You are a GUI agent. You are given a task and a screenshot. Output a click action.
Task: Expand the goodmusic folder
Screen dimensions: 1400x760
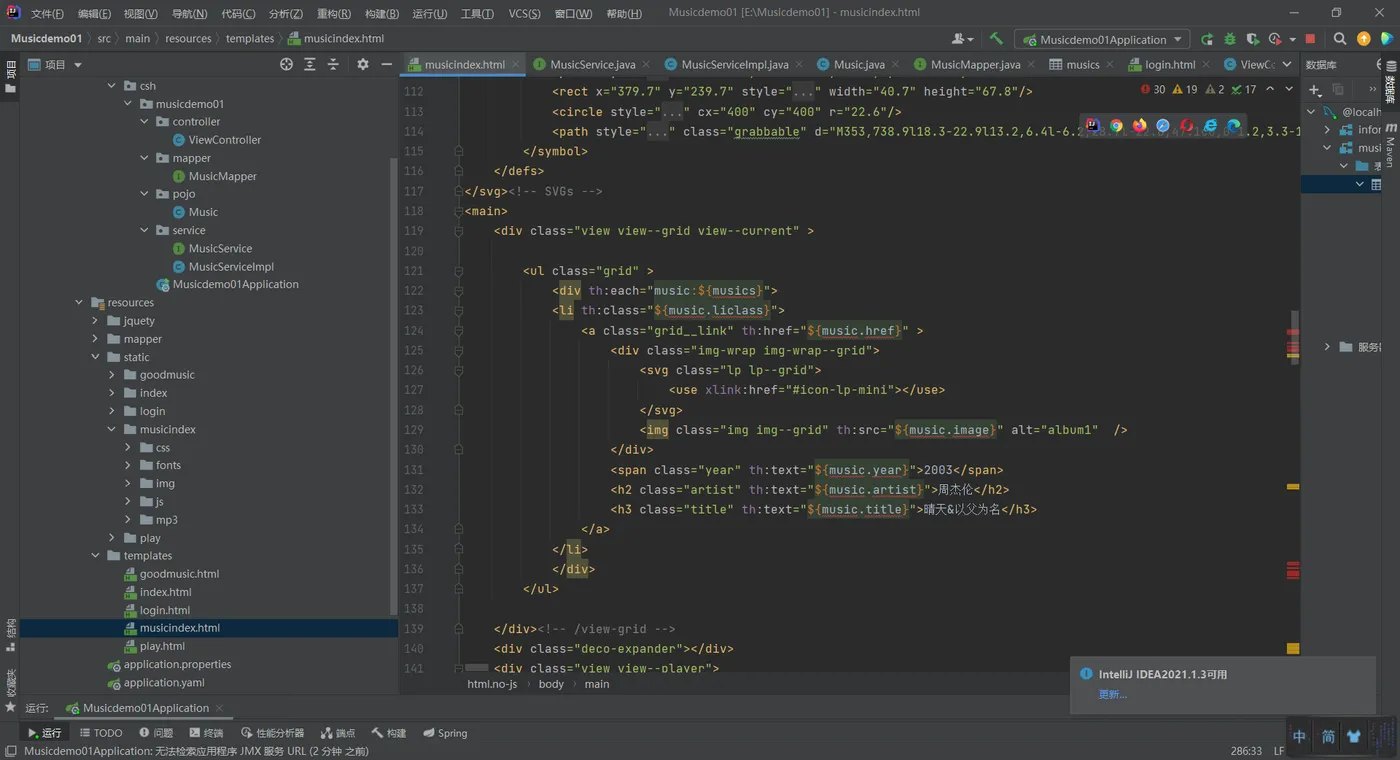click(x=112, y=375)
